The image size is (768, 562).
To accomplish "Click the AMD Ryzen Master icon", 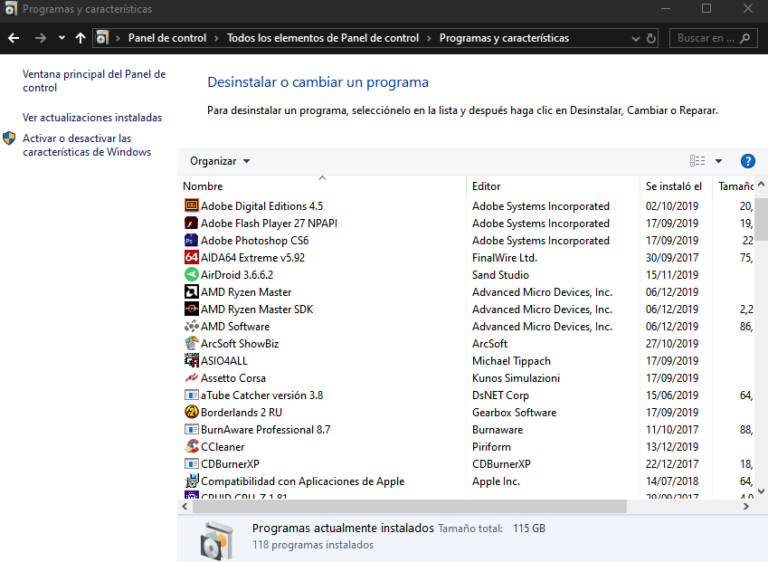I will tap(191, 292).
